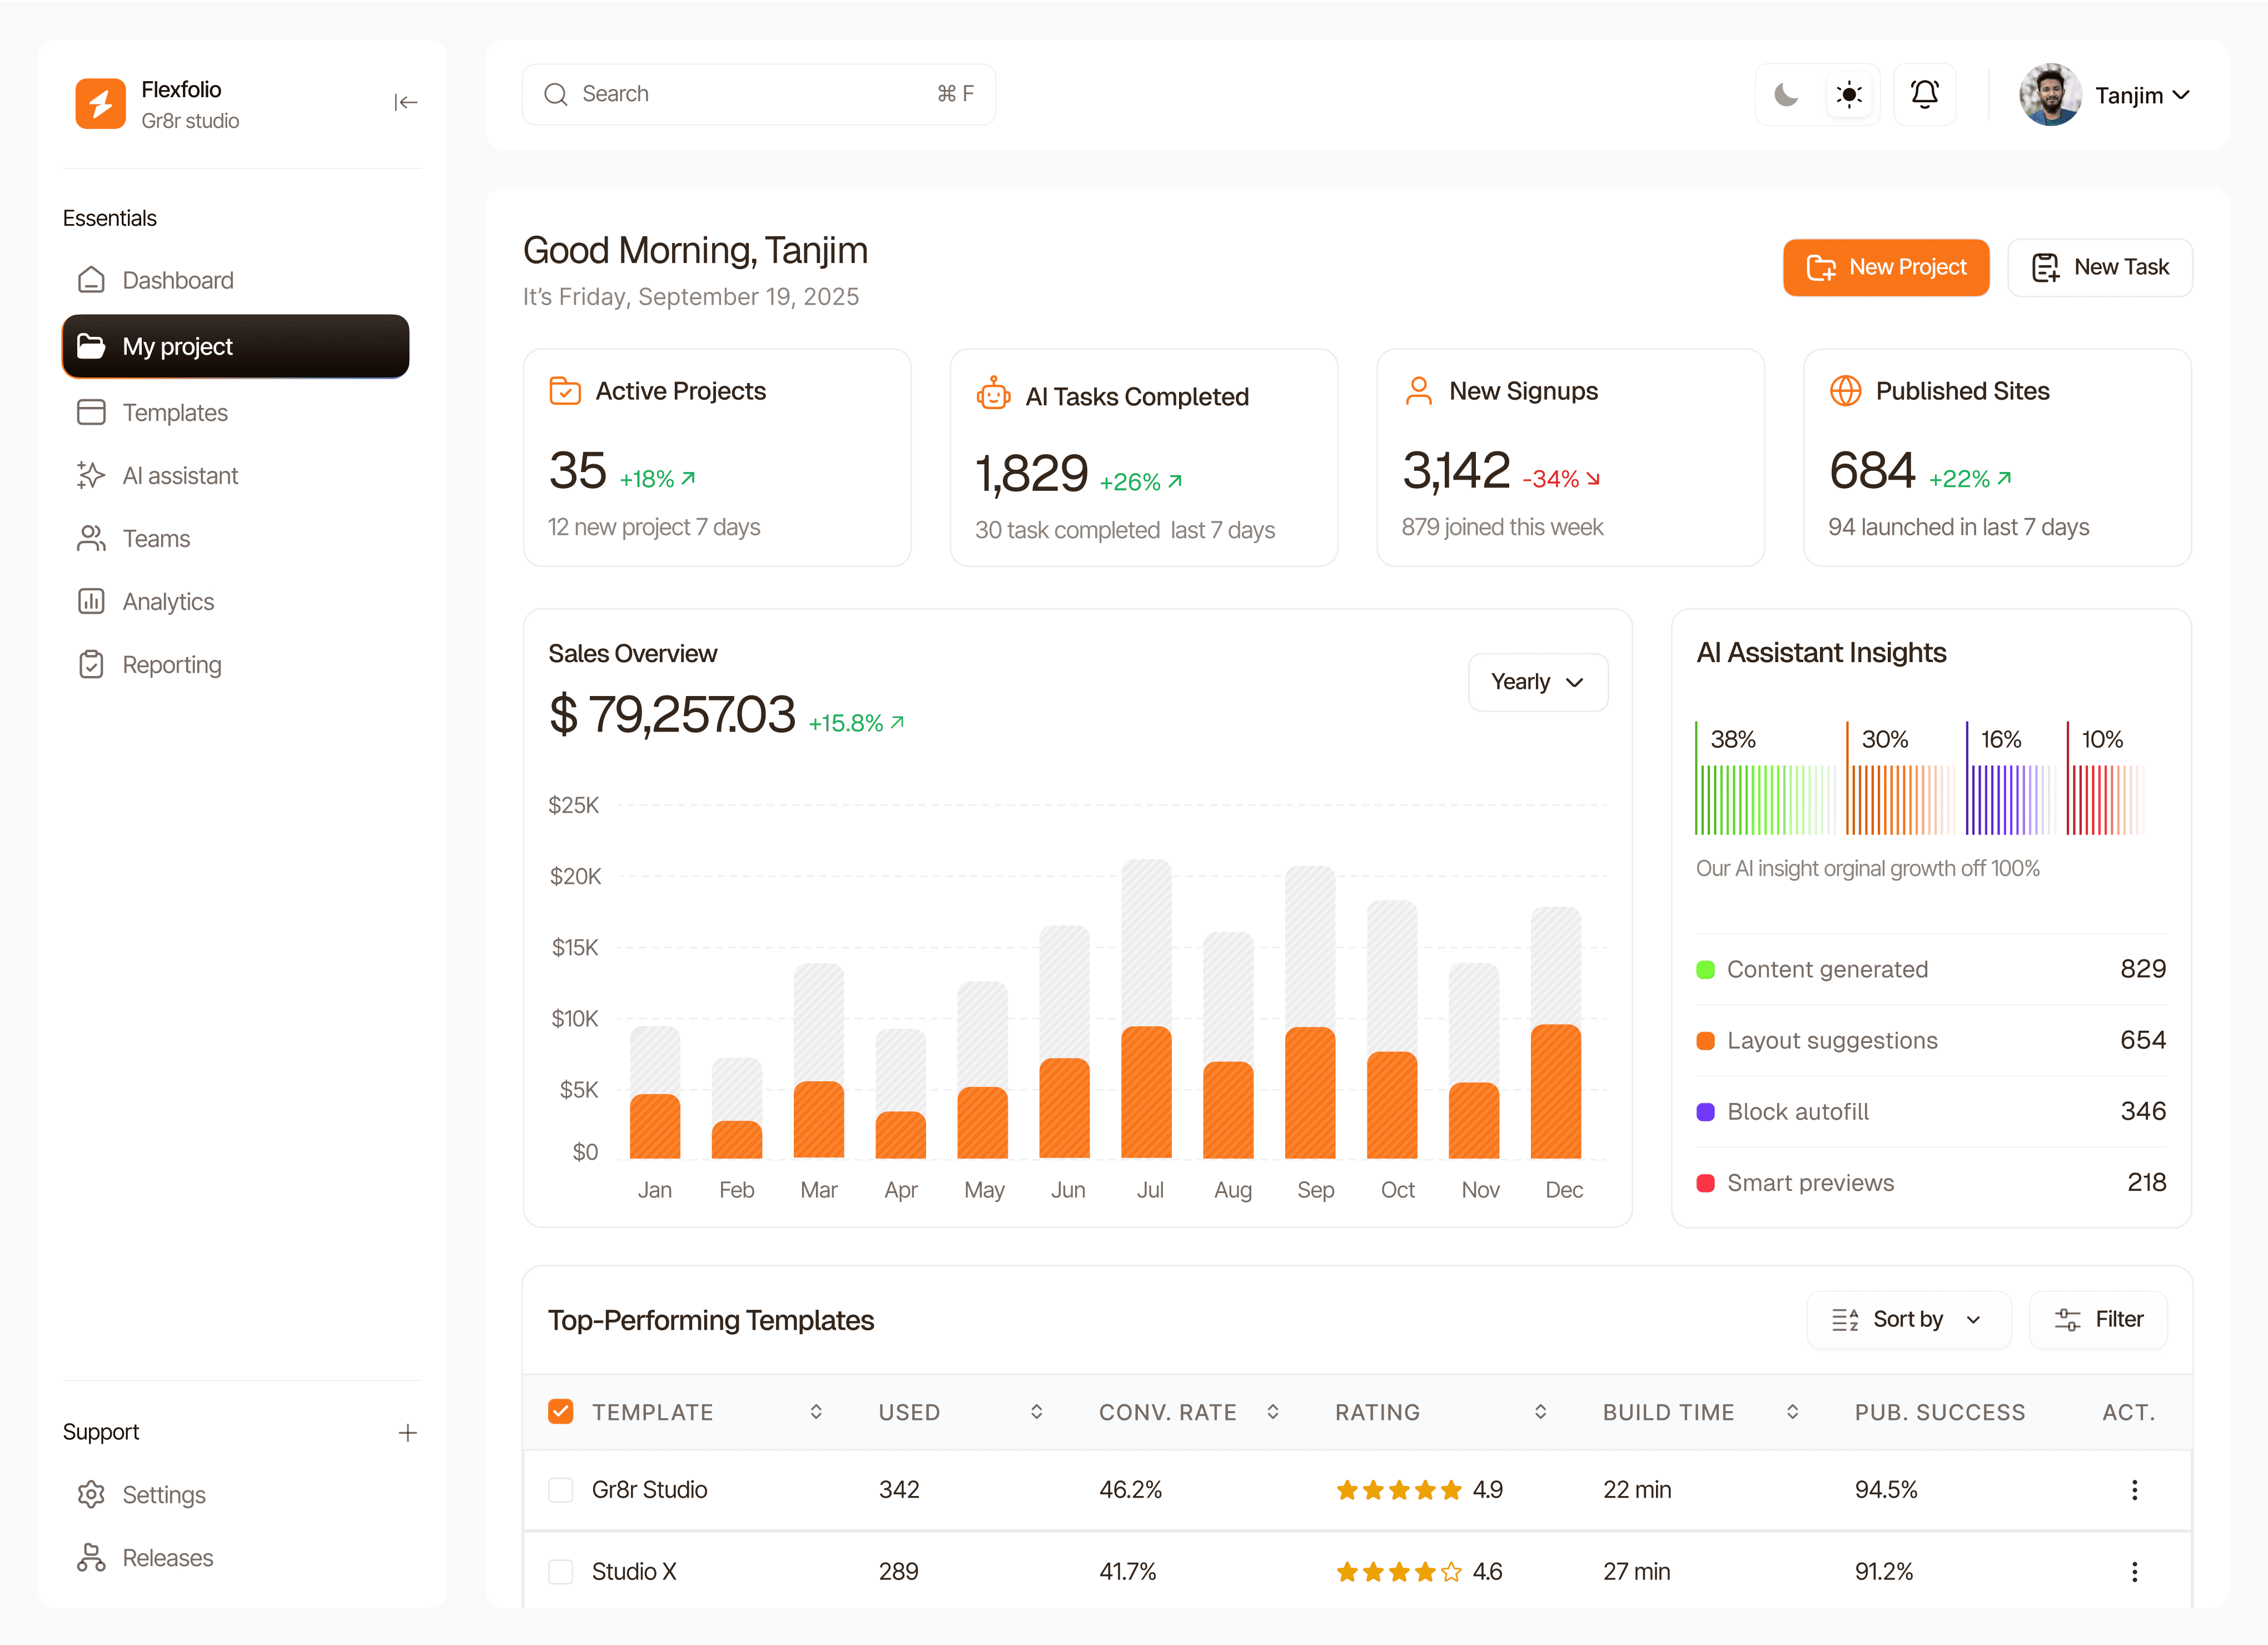Open the notifications bell
This screenshot has height=1645, width=2268.
pyautogui.click(x=1924, y=95)
